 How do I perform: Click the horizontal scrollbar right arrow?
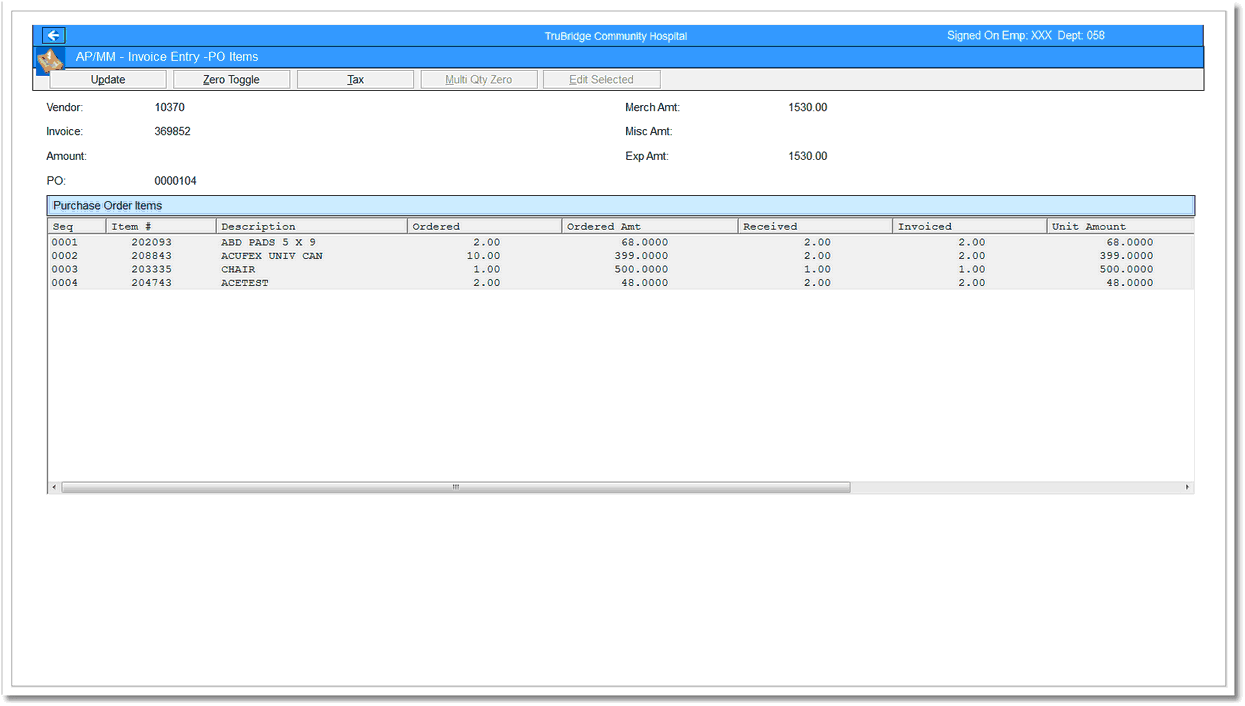[x=1188, y=487]
